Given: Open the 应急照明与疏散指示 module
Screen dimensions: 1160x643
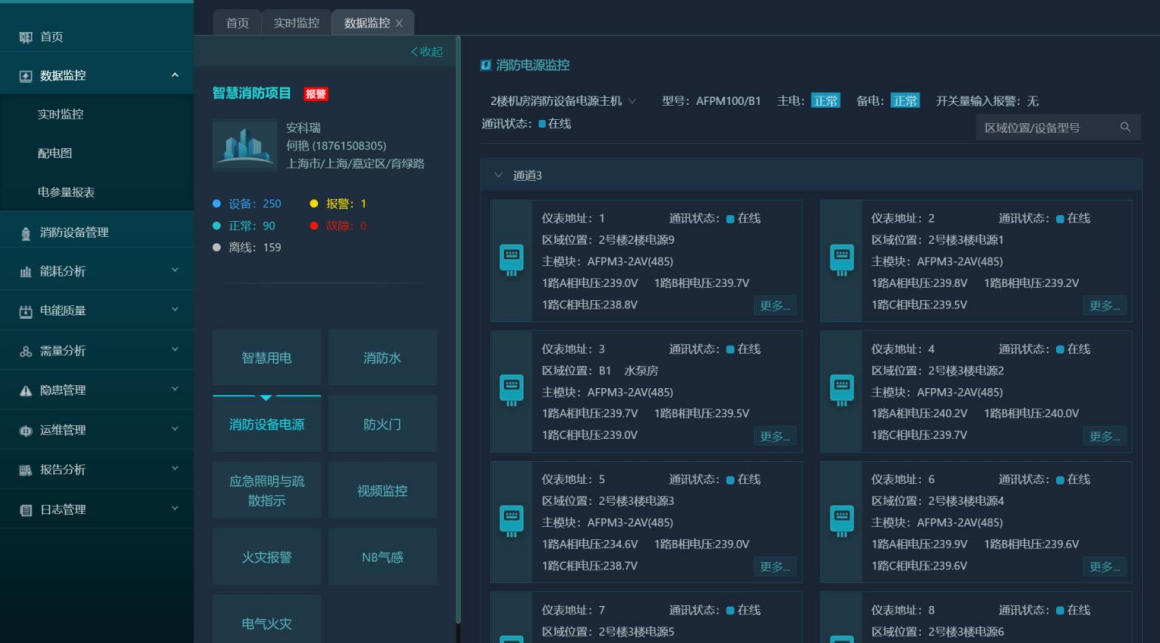Looking at the screenshot, I should (266, 491).
